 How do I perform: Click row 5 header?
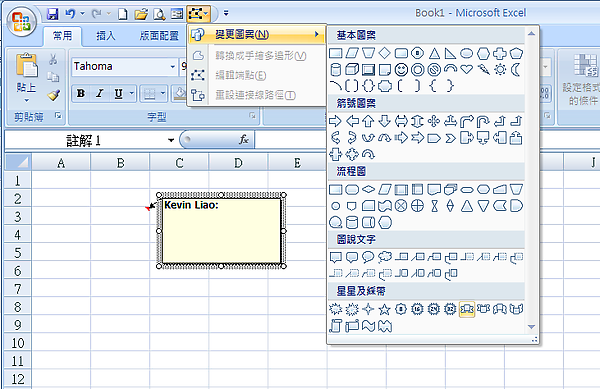18,253
